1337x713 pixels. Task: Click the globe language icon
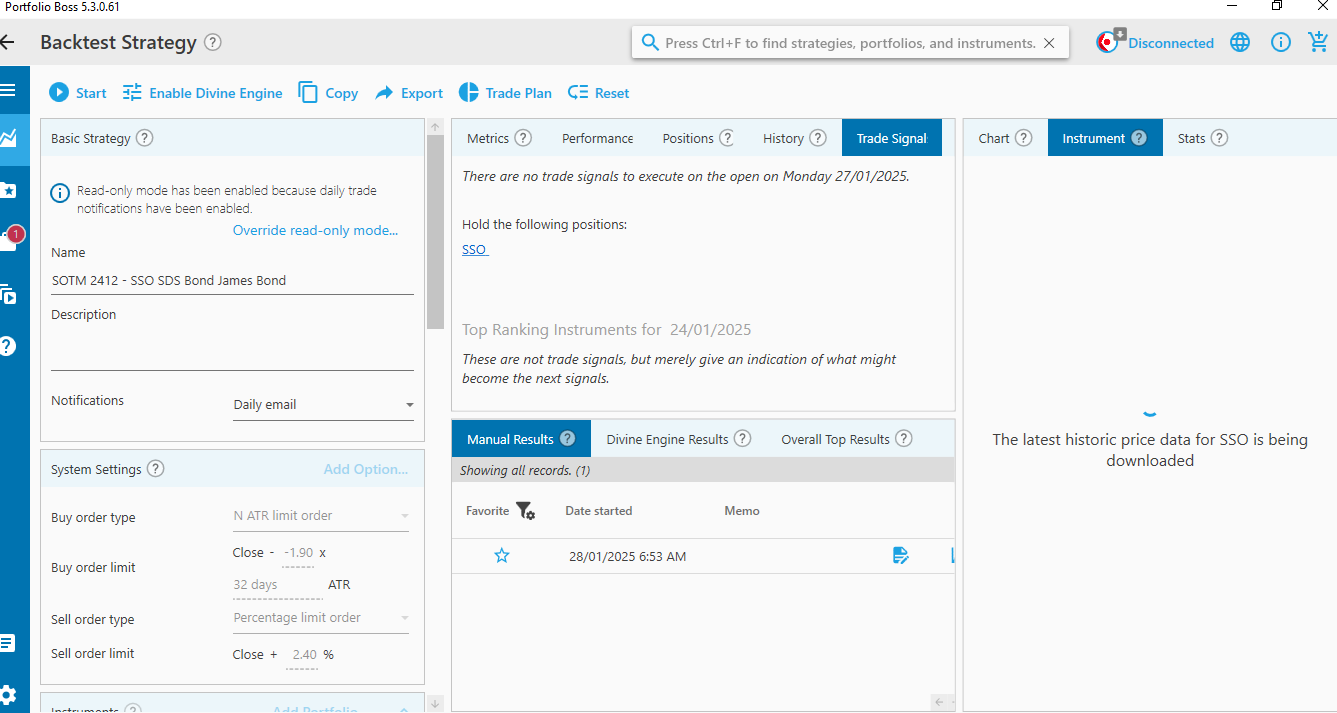(1240, 42)
